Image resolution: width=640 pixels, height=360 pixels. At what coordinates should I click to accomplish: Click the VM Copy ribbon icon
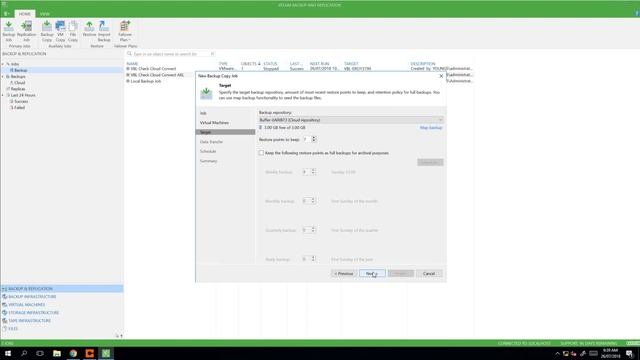(60, 31)
